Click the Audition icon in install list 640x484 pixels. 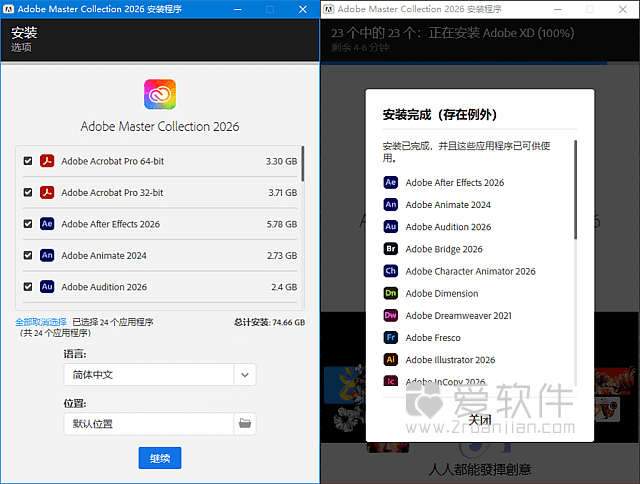point(47,286)
